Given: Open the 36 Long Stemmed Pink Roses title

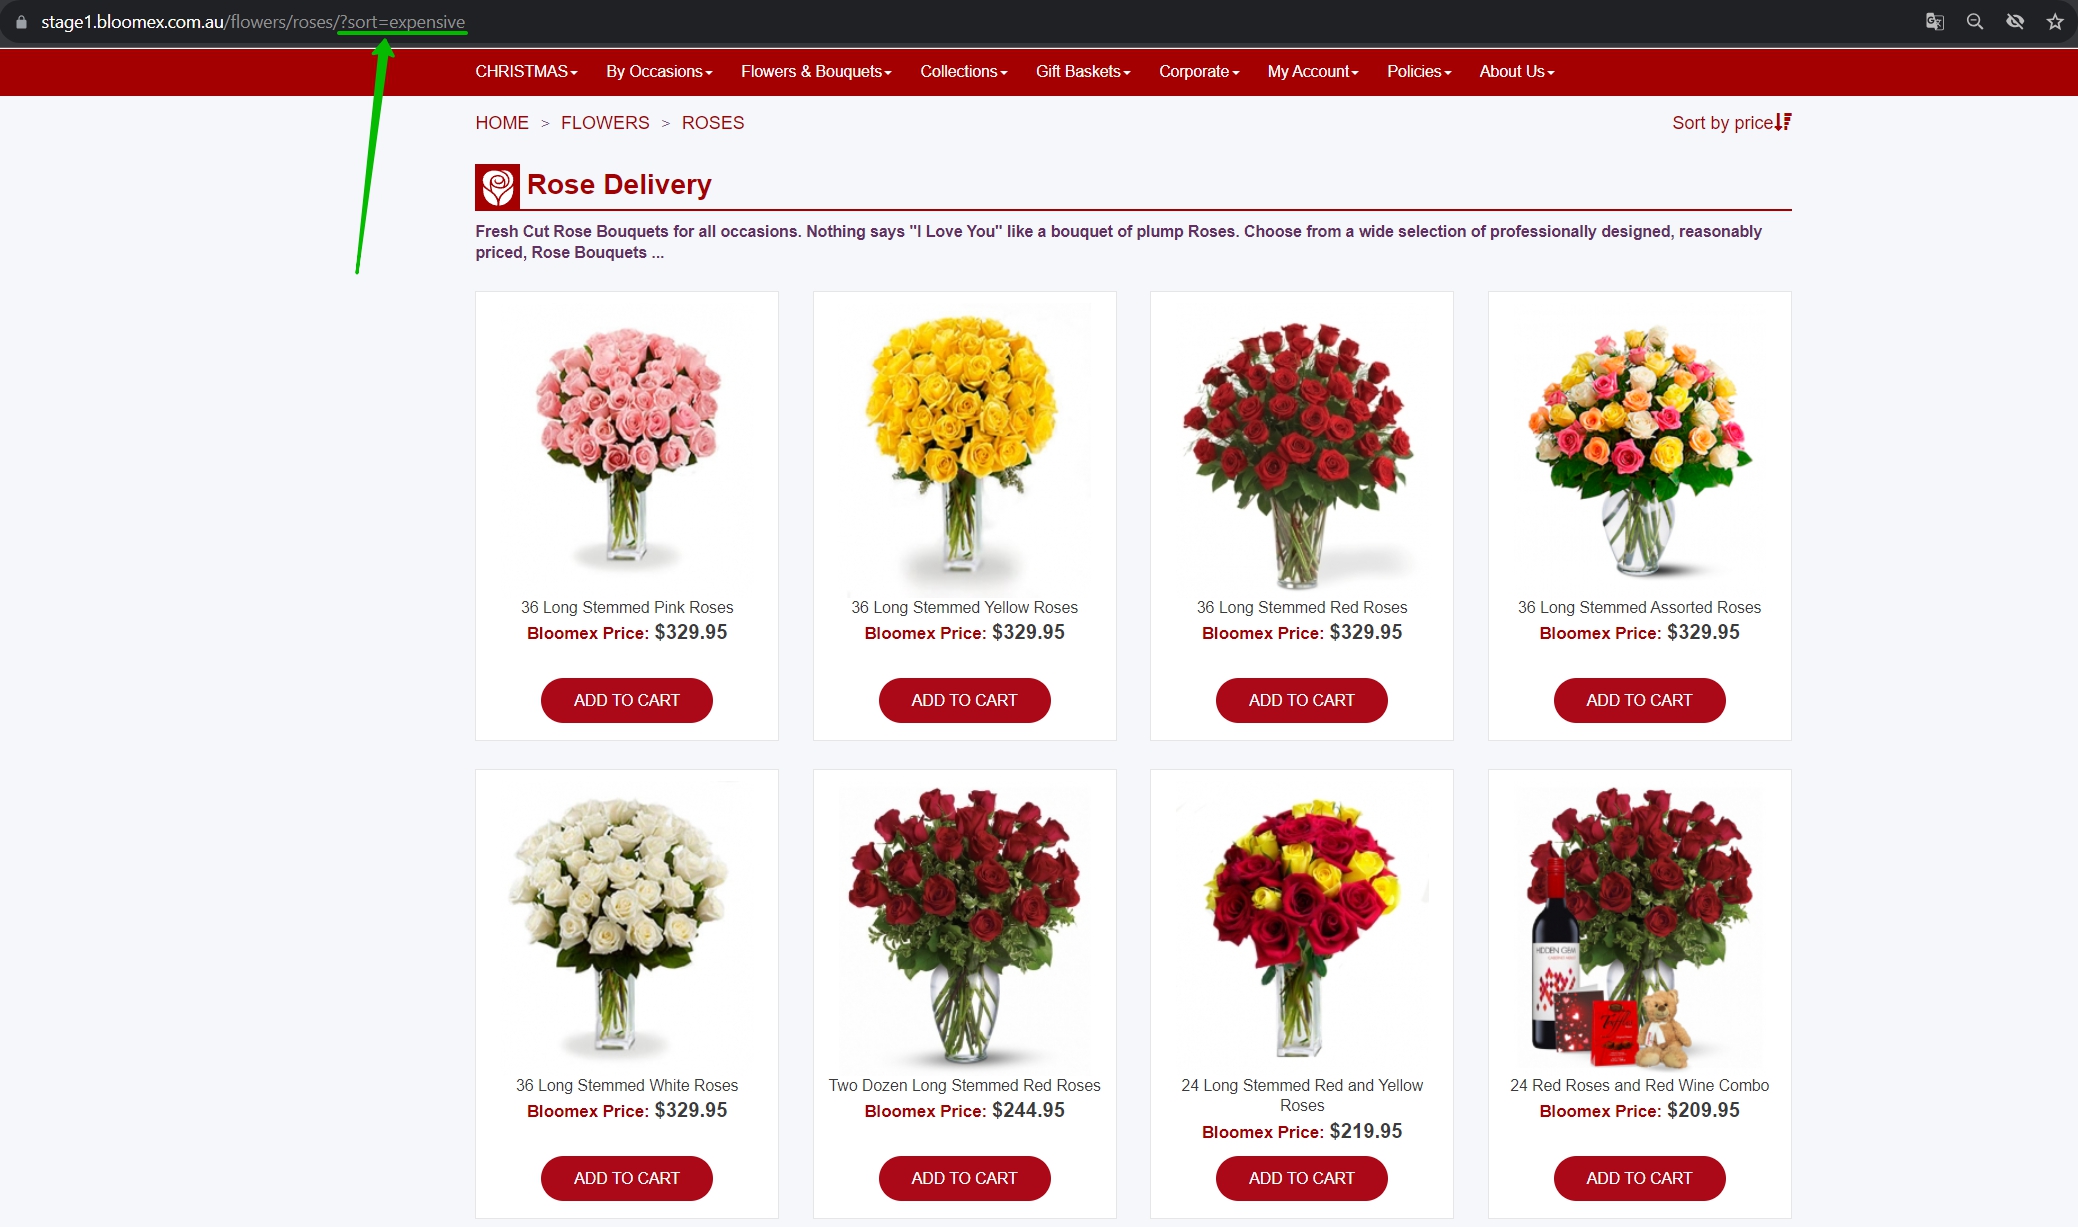Looking at the screenshot, I should pos(627,608).
